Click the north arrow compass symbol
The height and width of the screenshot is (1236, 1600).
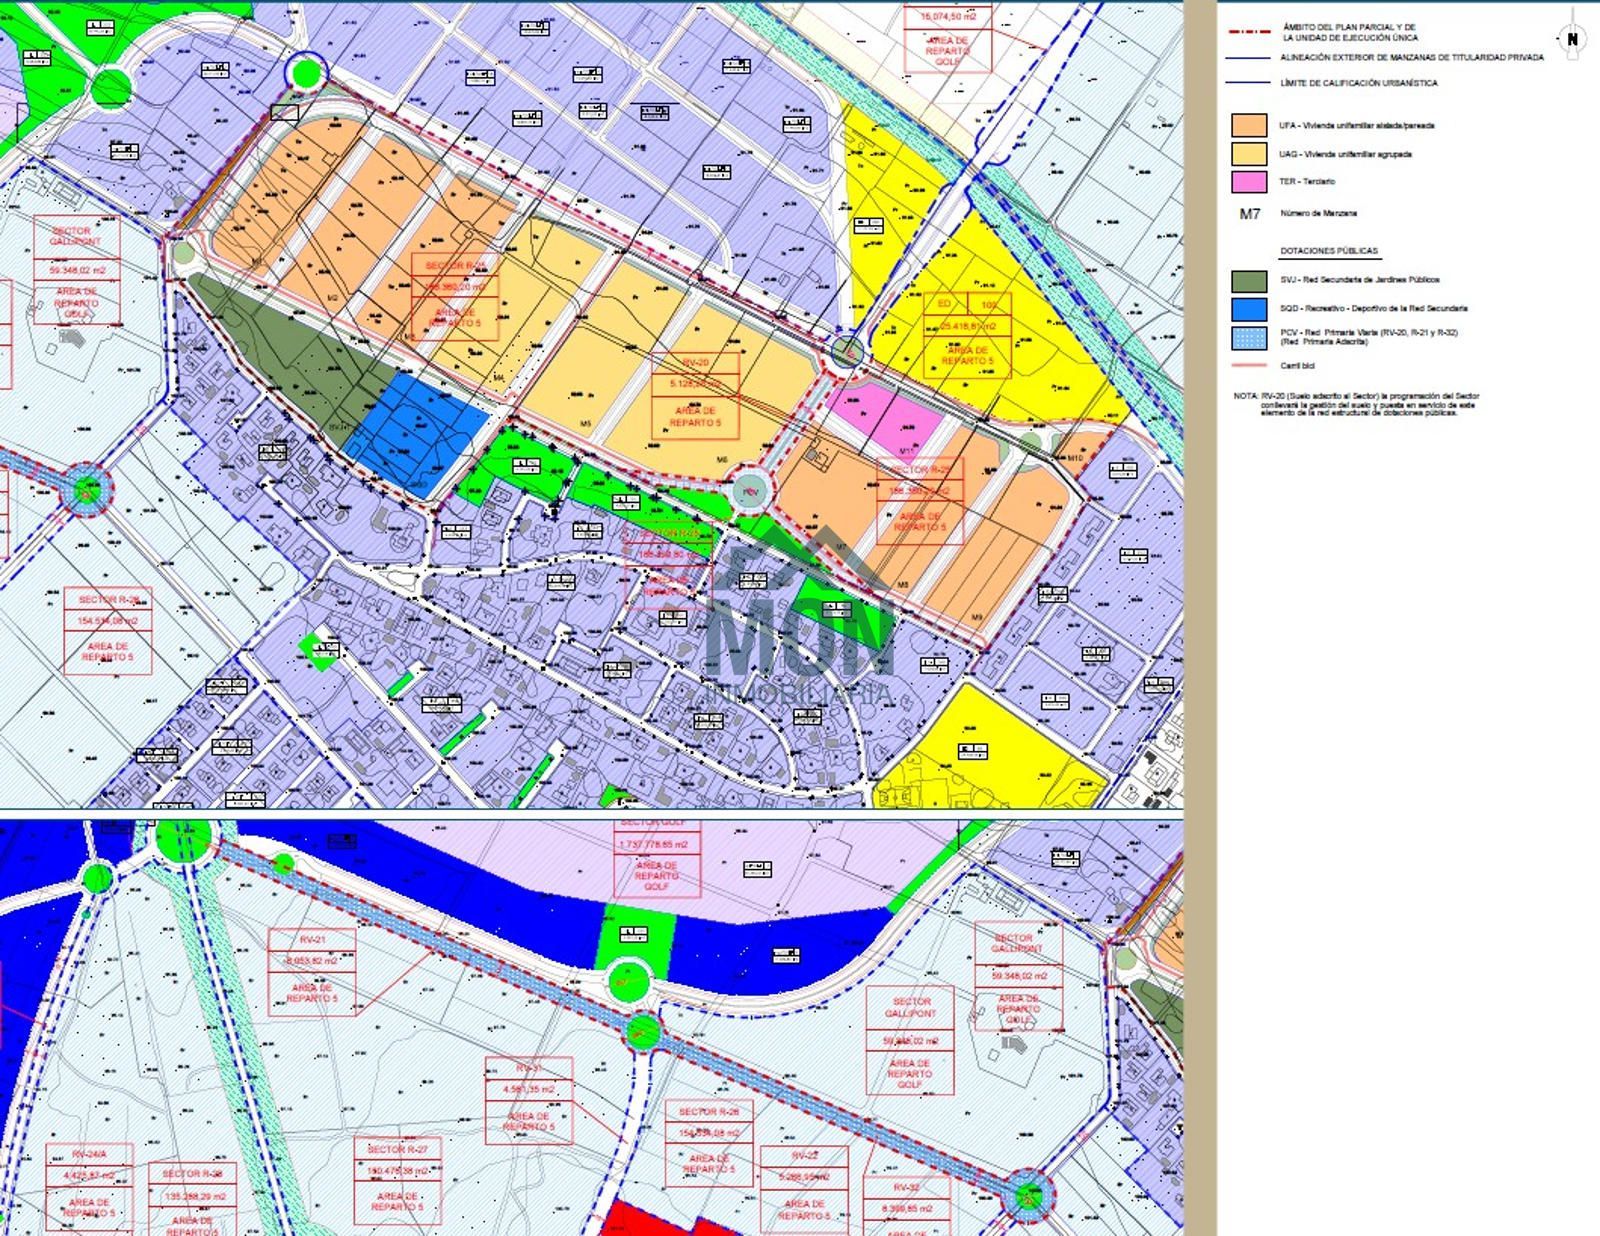(x=1572, y=39)
